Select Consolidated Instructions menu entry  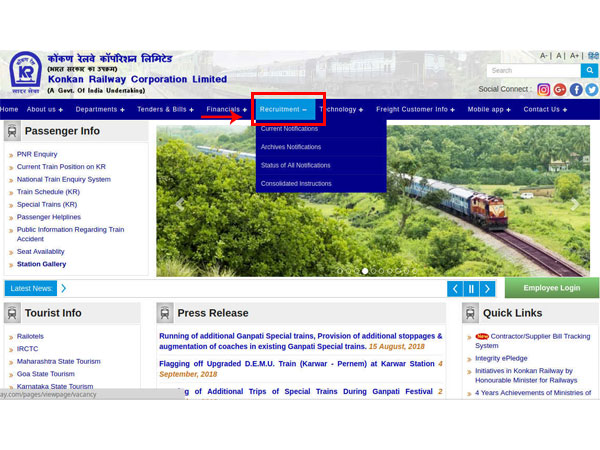[x=296, y=184]
